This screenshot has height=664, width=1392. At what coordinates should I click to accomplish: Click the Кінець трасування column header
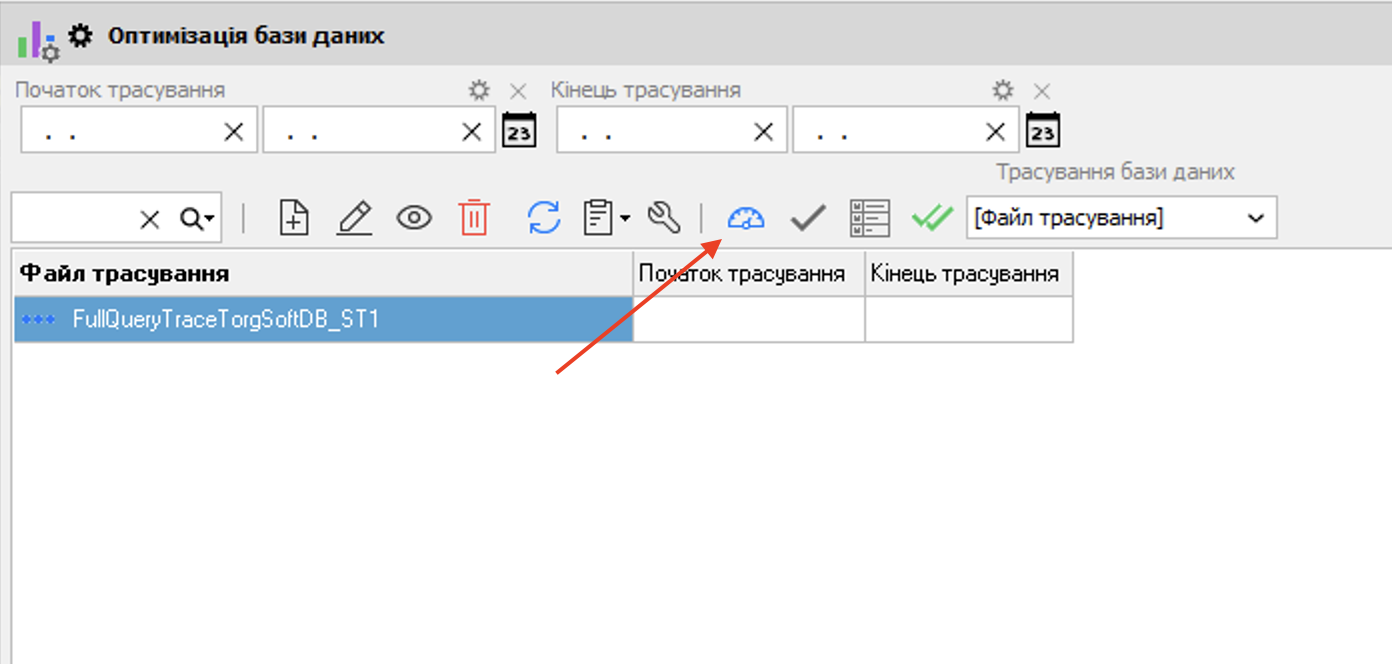tap(967, 274)
